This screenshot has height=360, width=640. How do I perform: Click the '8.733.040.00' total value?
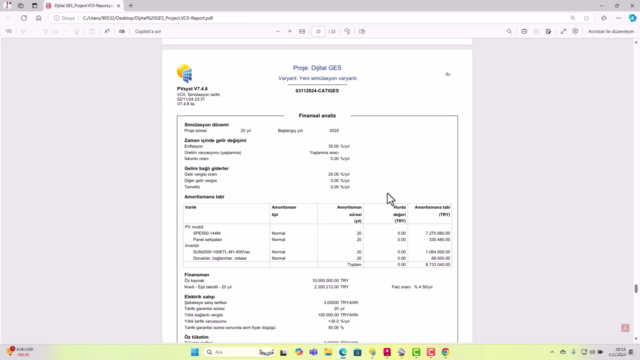pyautogui.click(x=438, y=264)
